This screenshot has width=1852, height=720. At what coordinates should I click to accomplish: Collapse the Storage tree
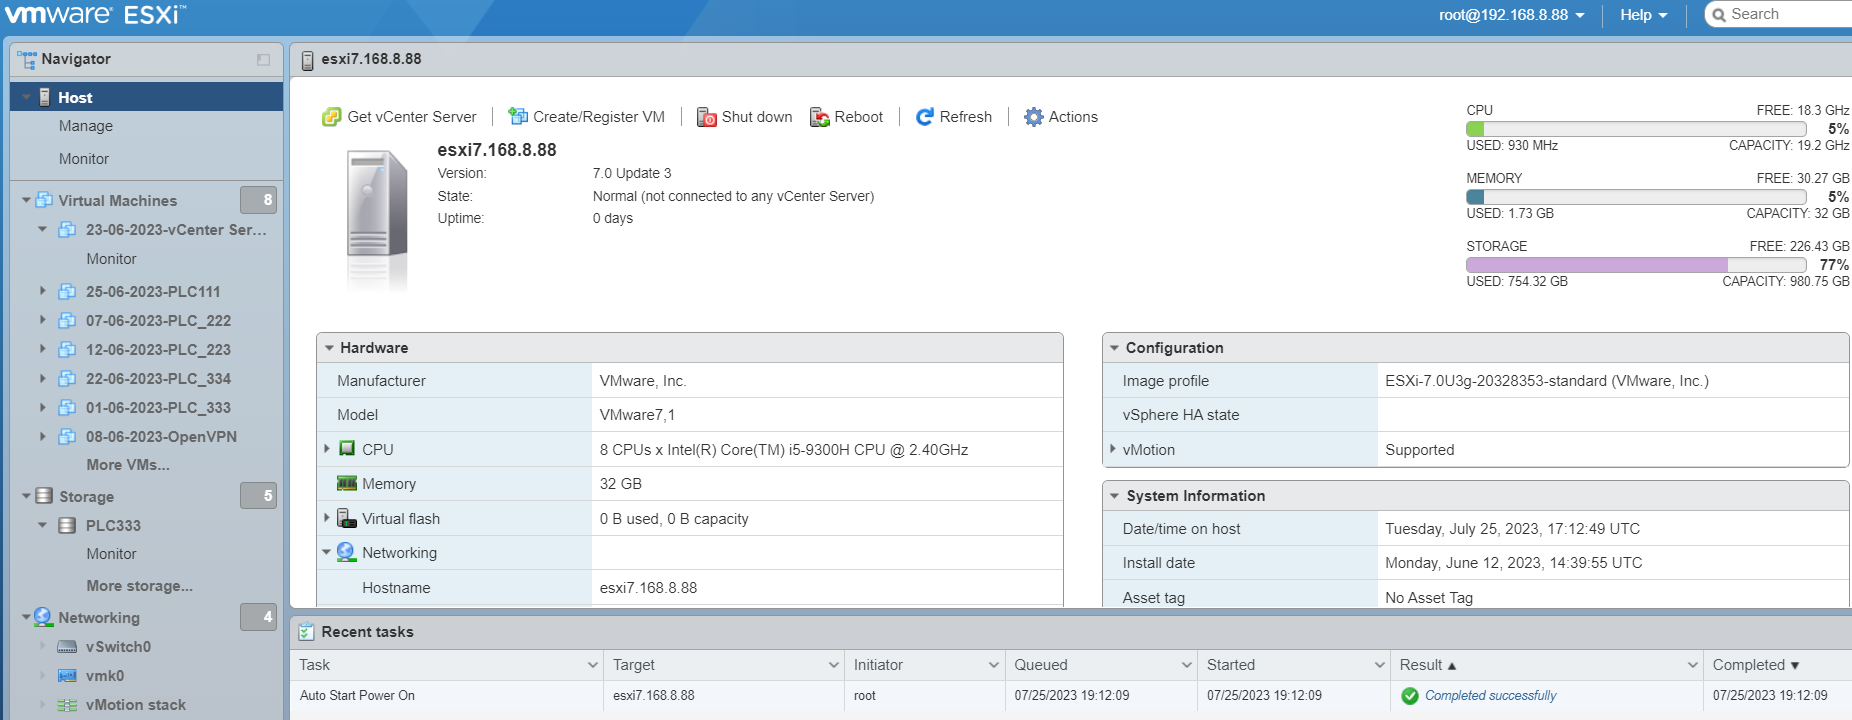click(x=26, y=496)
